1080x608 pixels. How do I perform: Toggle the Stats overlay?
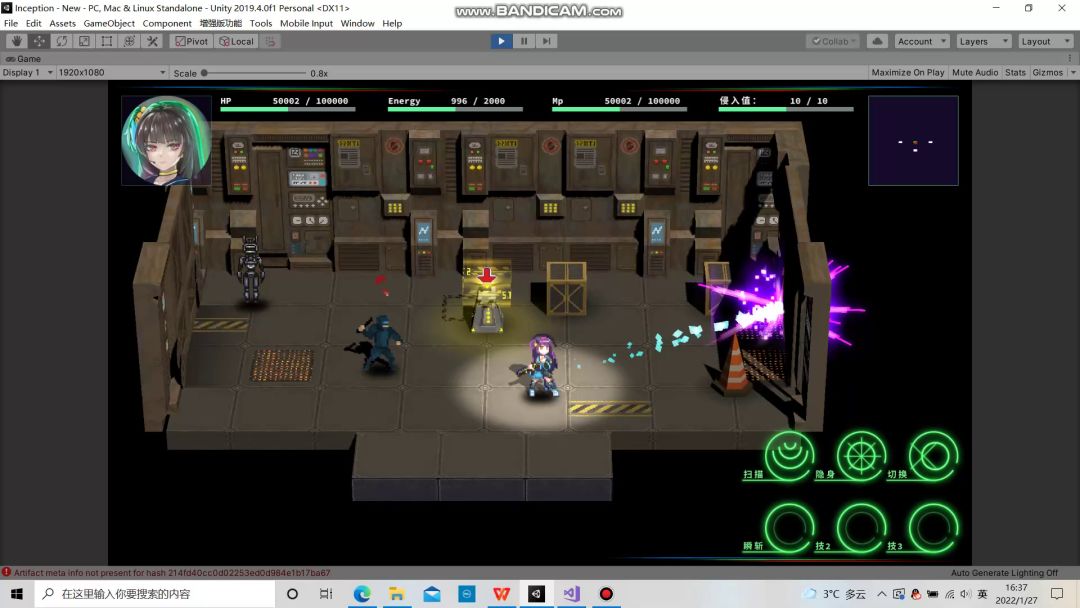[1015, 73]
